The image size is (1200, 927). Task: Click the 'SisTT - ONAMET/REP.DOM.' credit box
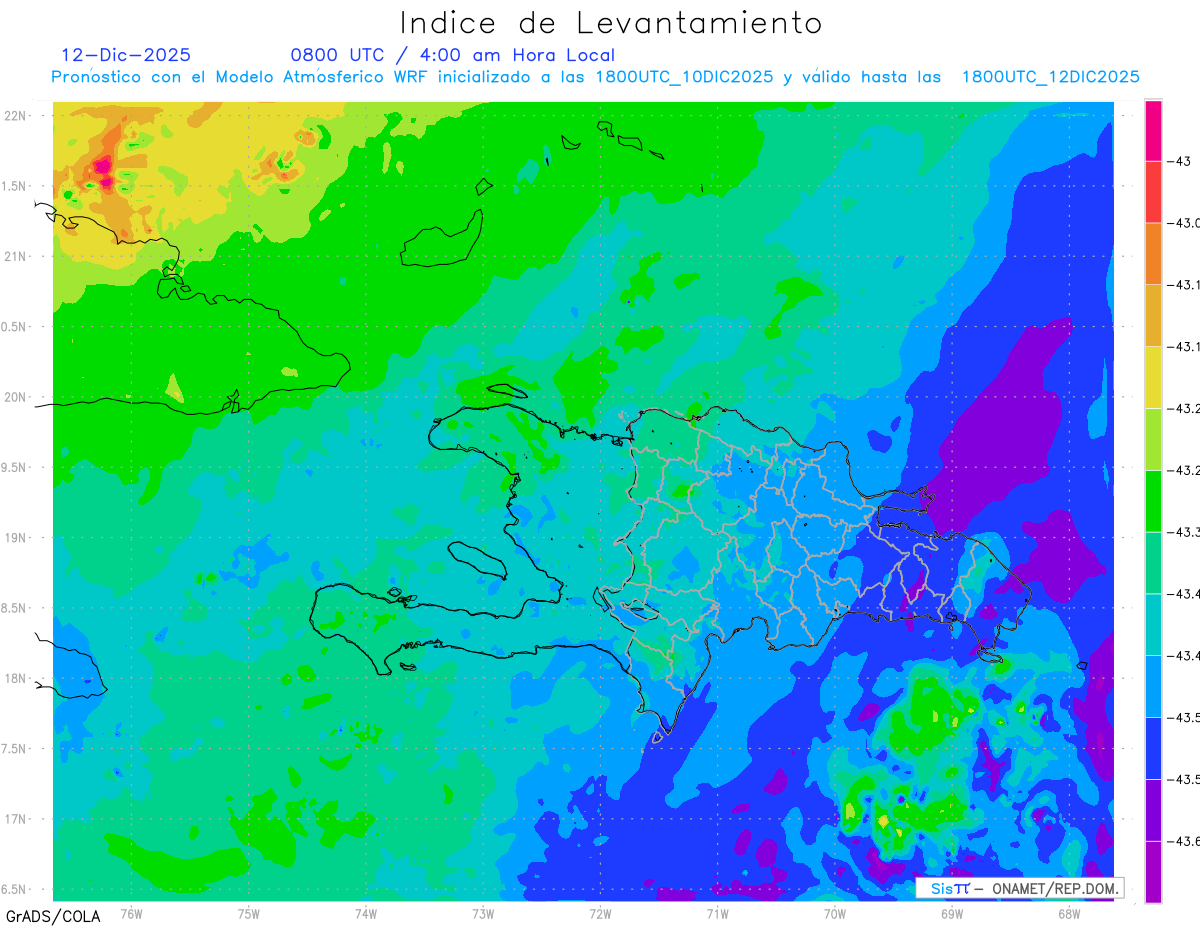pos(1019,888)
